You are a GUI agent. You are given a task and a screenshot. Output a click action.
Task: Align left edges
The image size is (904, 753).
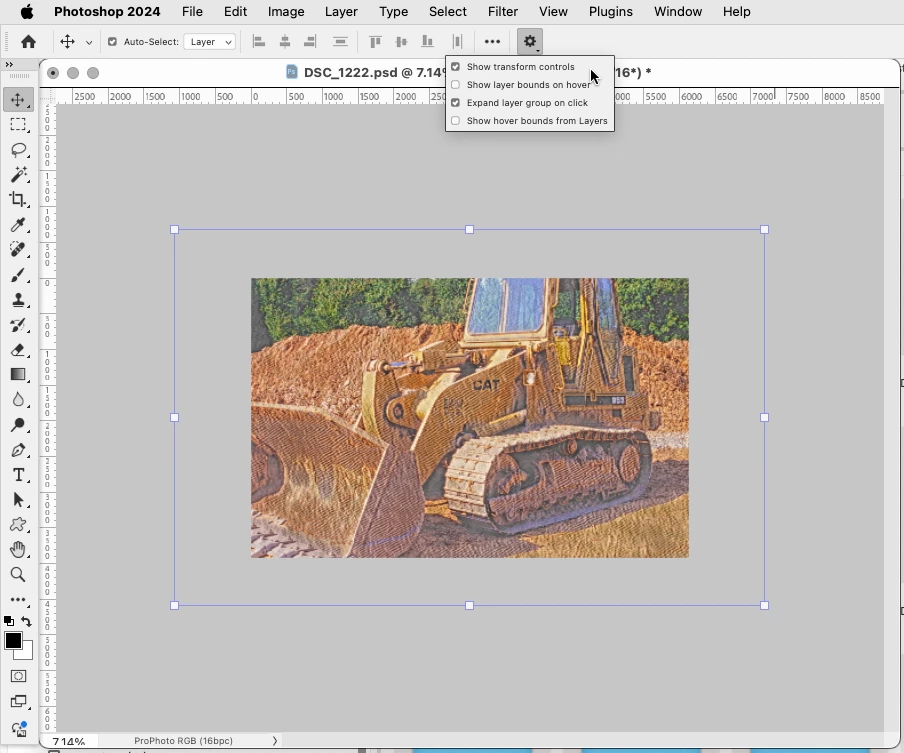[259, 42]
